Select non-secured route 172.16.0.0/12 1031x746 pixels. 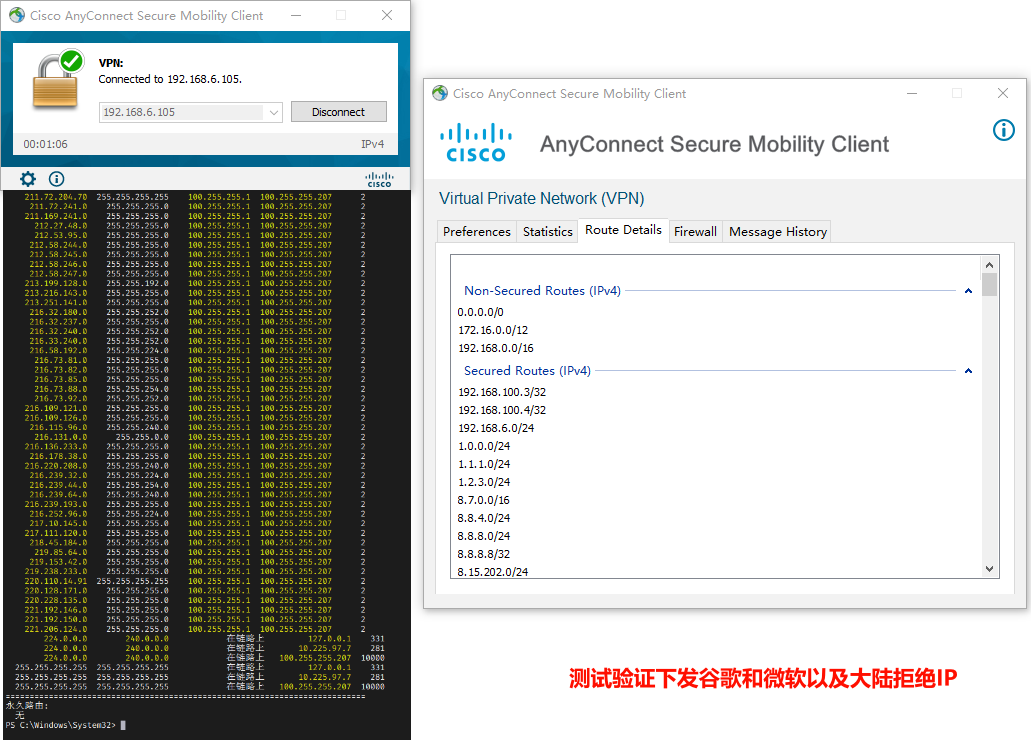click(493, 330)
